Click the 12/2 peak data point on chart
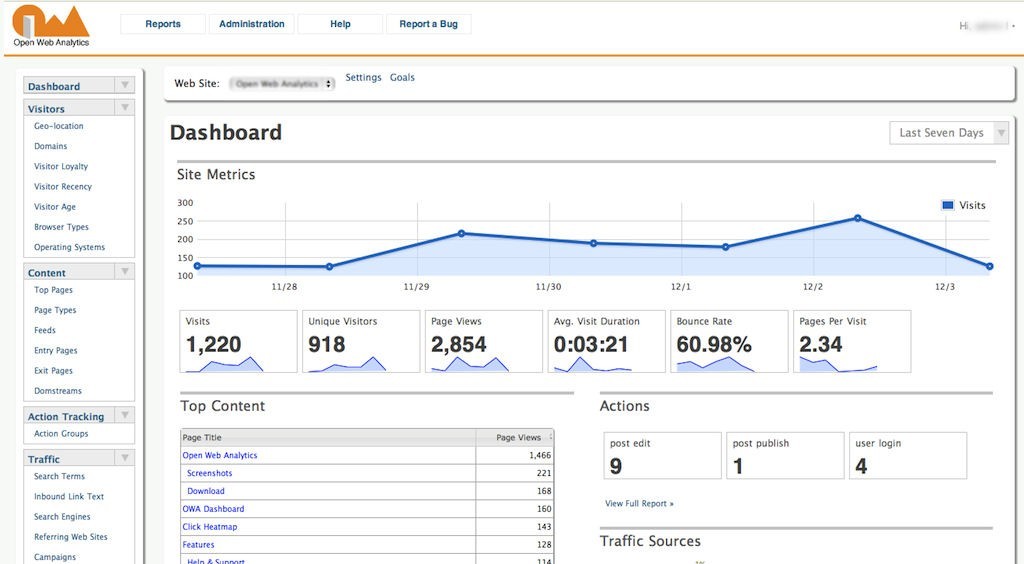1024x564 pixels. pyautogui.click(x=857, y=218)
